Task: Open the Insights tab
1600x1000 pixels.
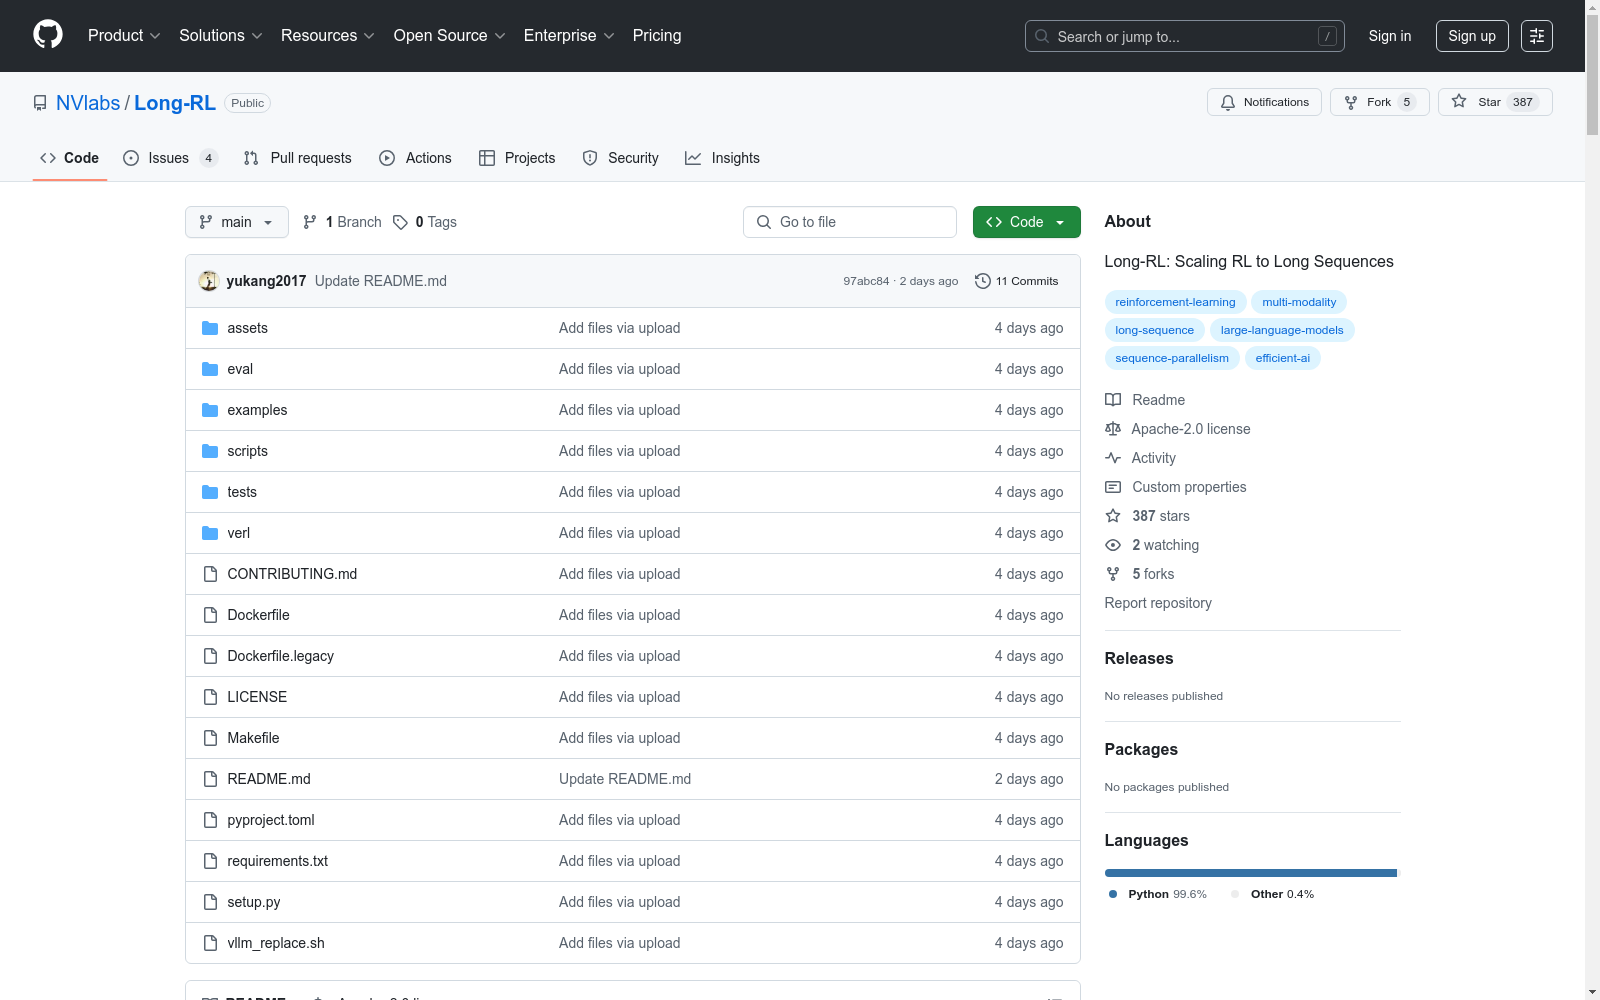Action: point(723,158)
